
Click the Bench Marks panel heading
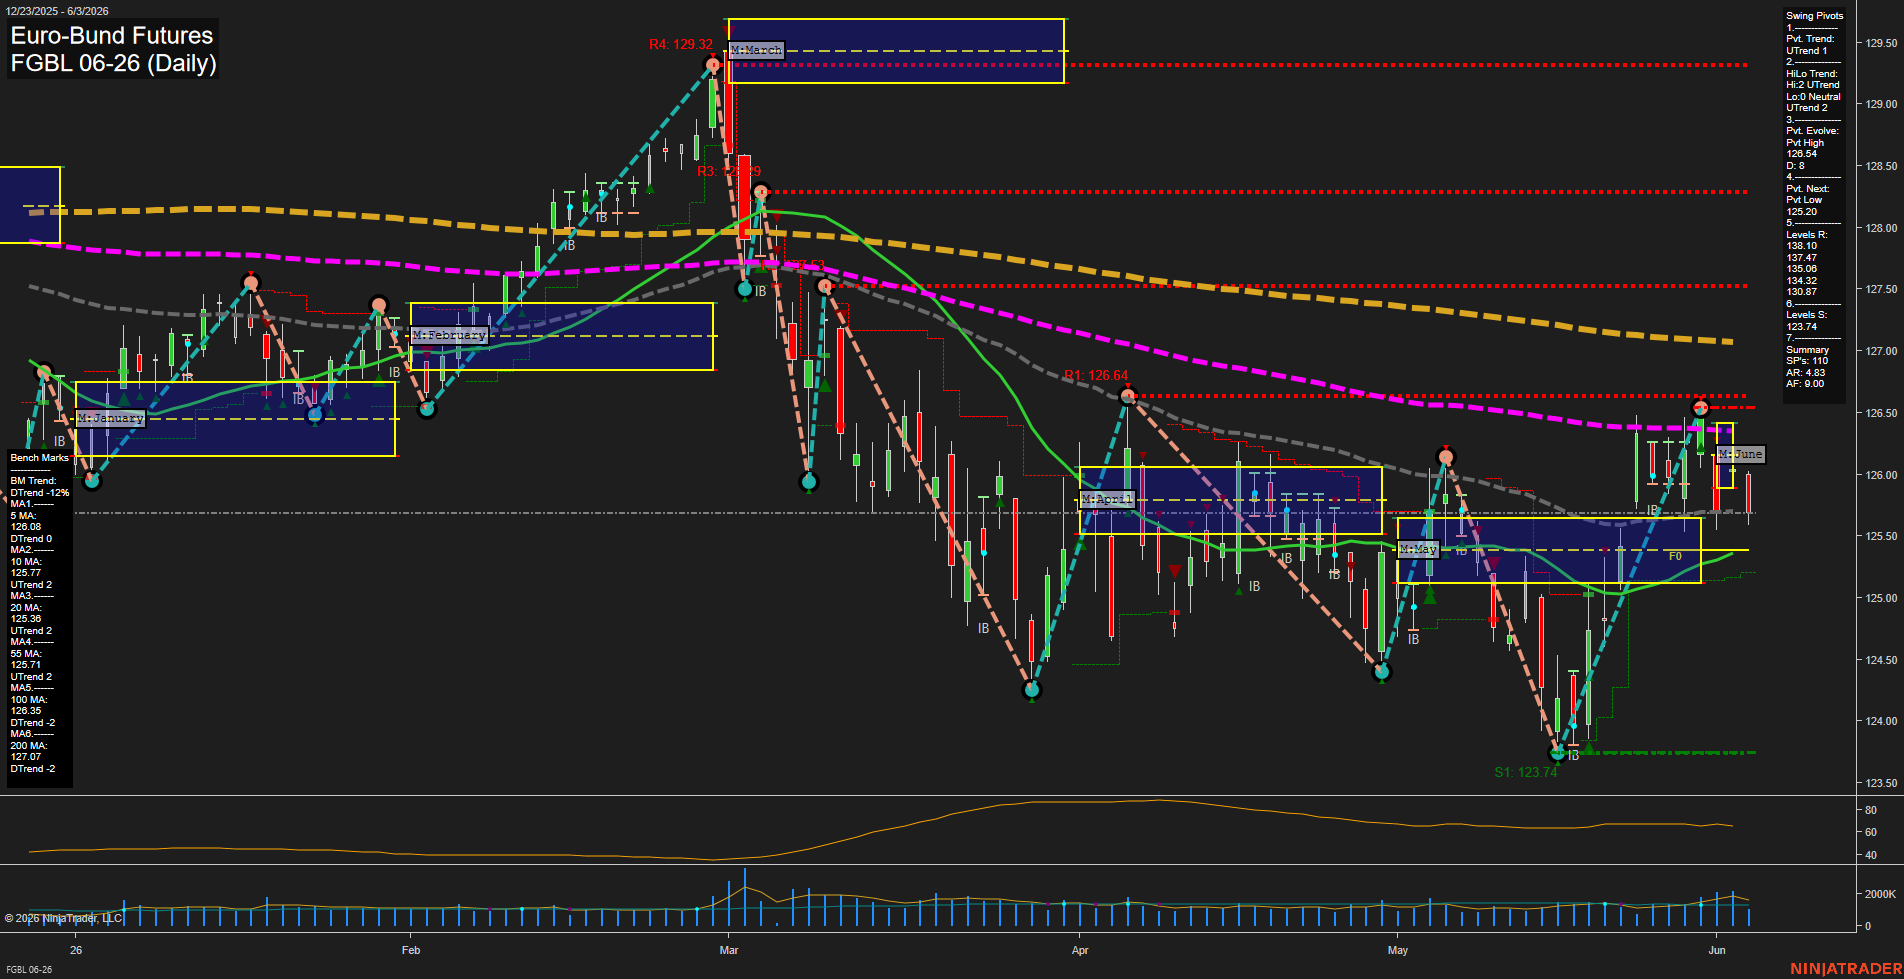(40, 458)
